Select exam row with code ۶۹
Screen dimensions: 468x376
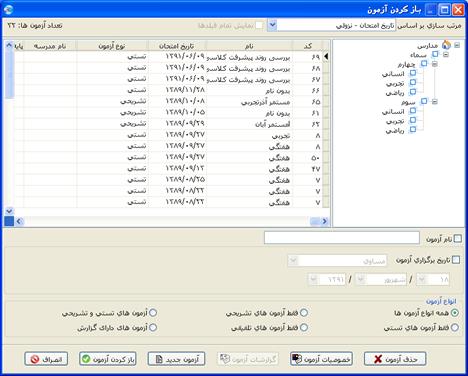point(169,57)
